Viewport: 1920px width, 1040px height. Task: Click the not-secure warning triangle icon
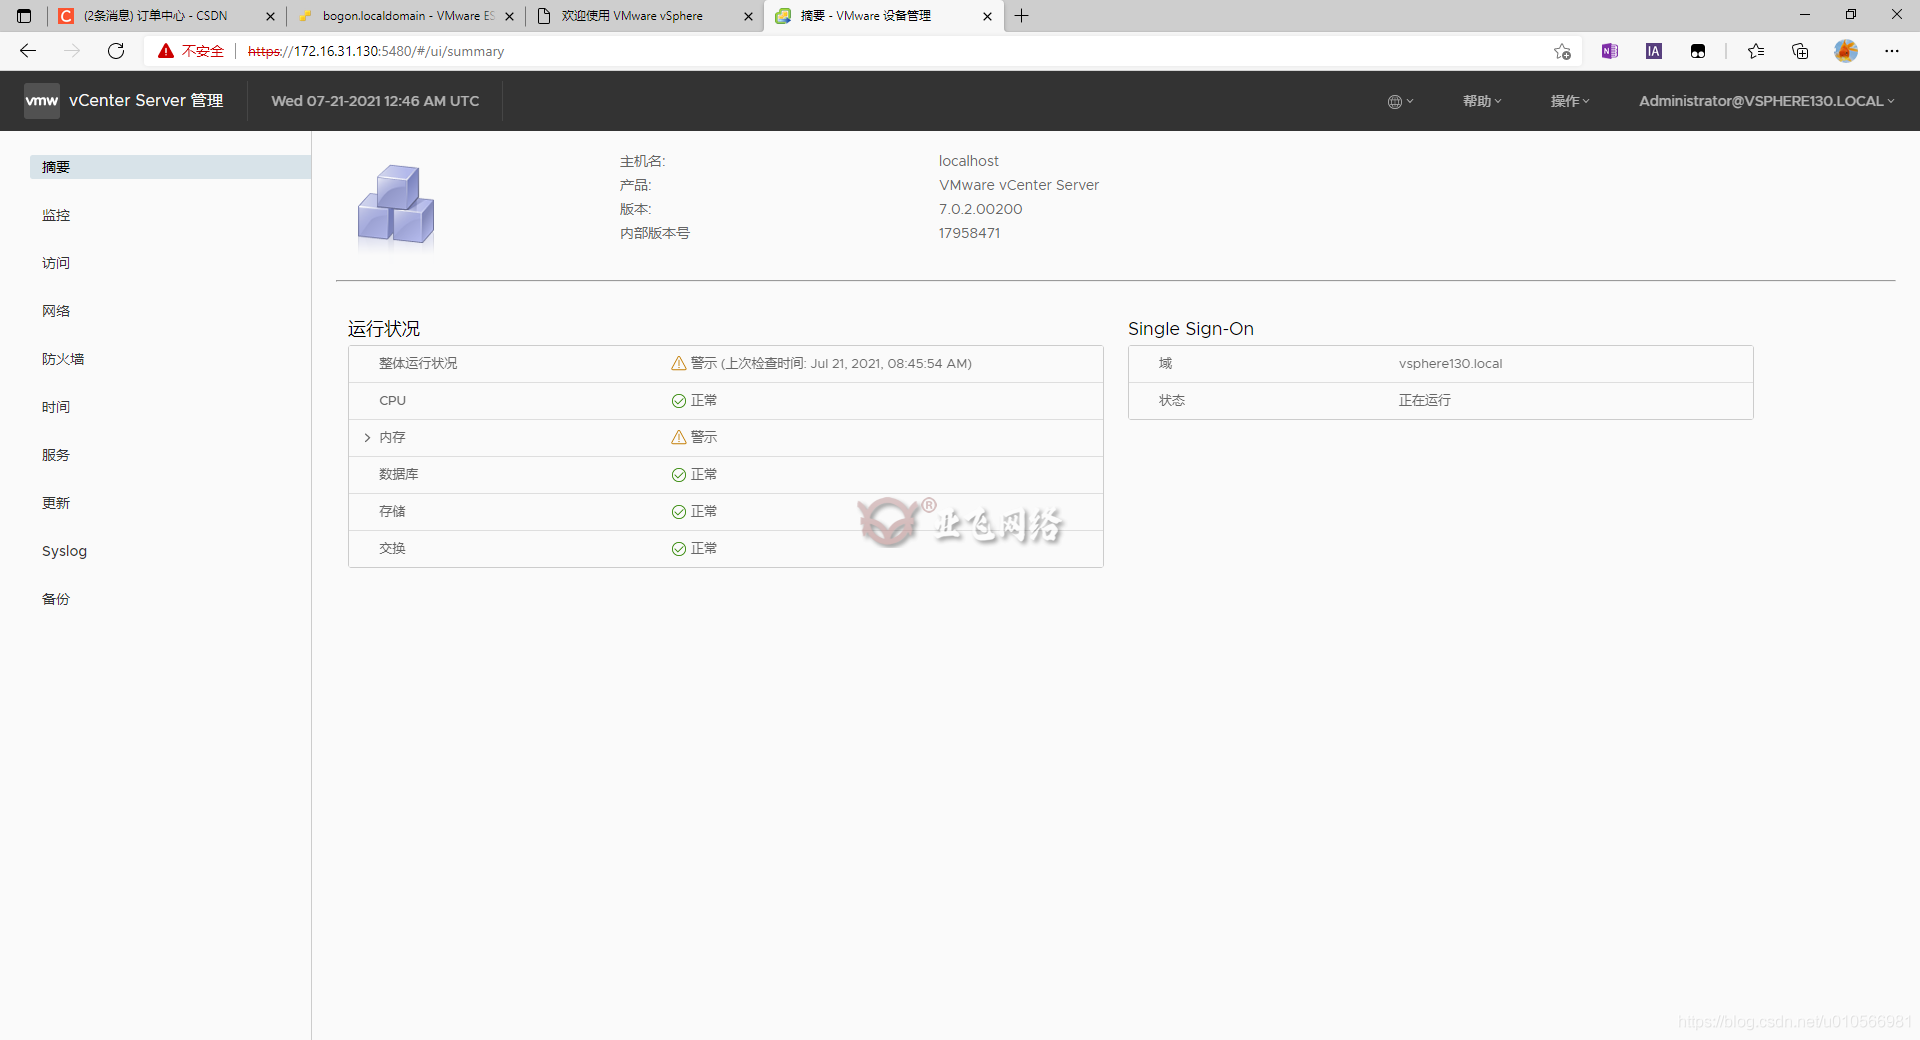click(x=166, y=51)
